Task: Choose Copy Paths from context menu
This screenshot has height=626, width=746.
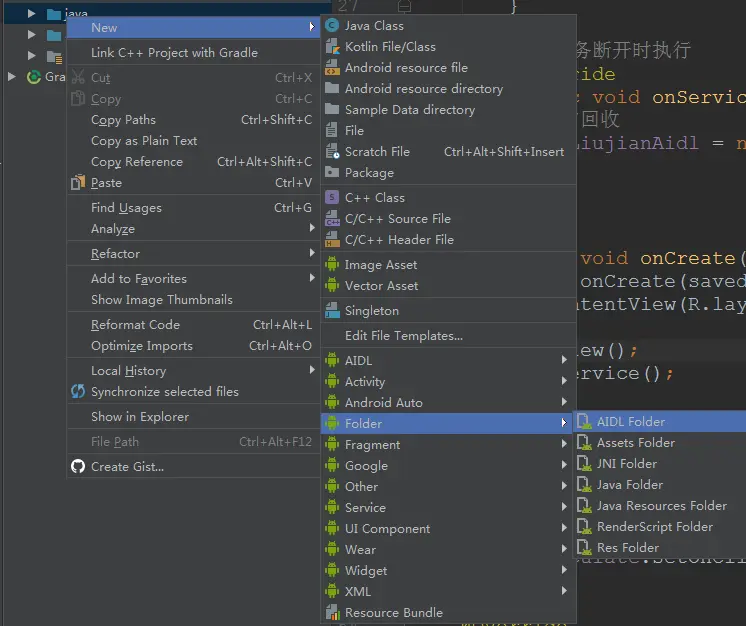Action: [193, 120]
